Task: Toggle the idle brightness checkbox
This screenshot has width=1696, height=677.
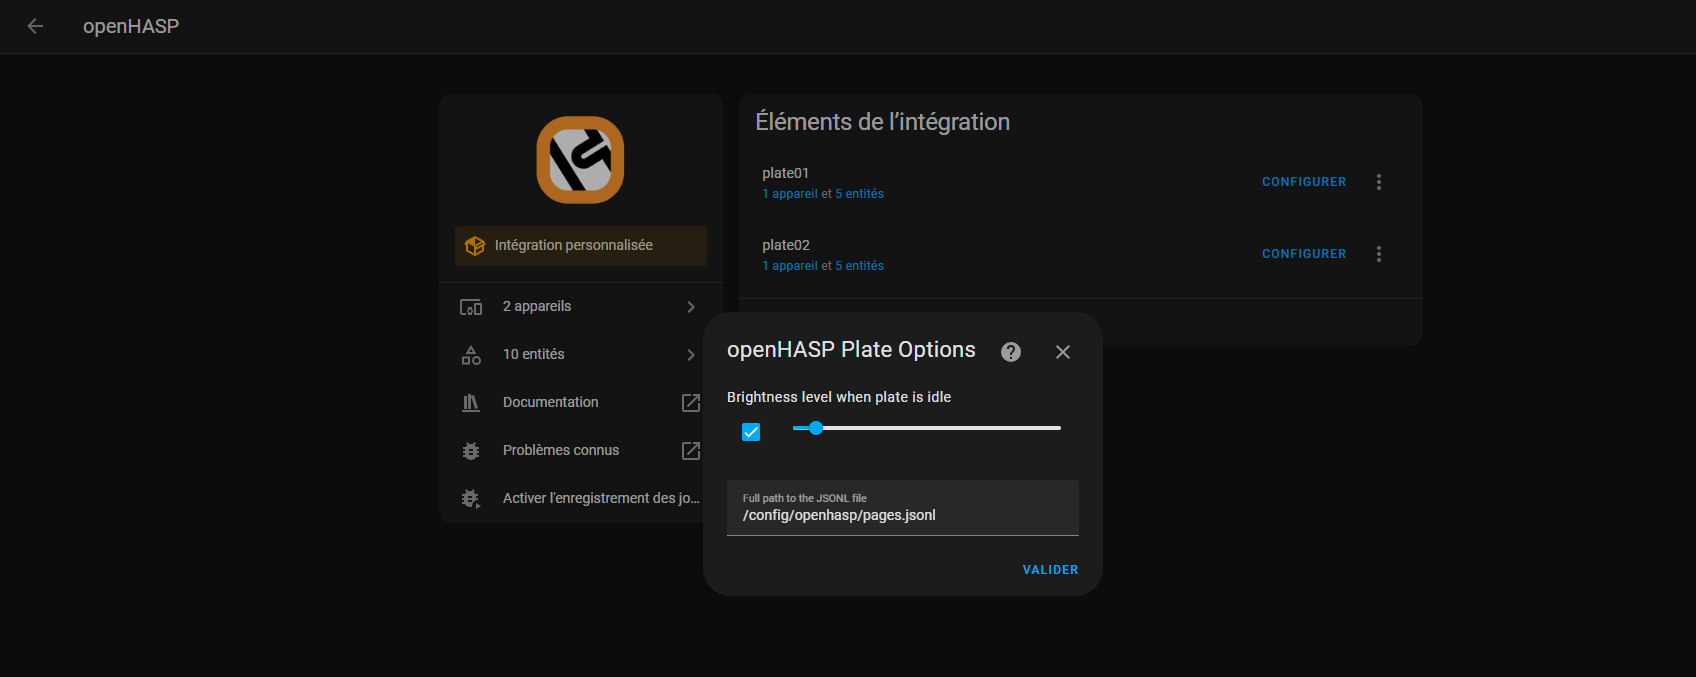Action: (751, 432)
